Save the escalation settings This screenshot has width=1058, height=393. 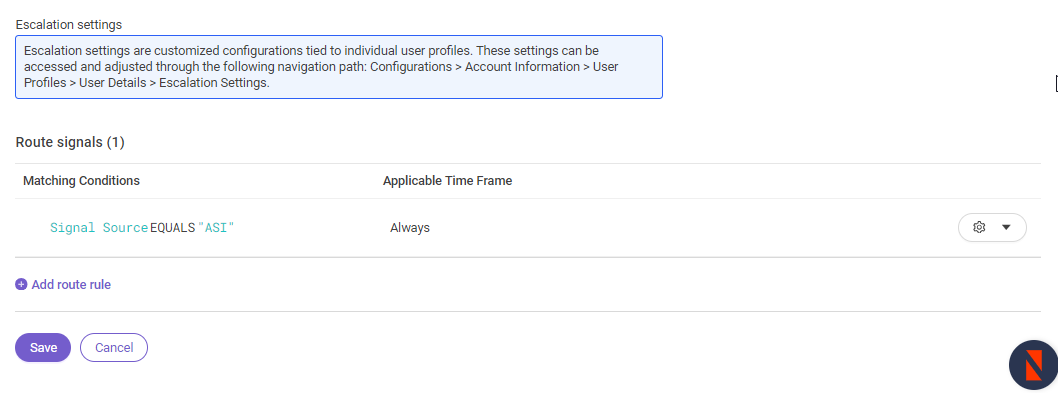43,348
